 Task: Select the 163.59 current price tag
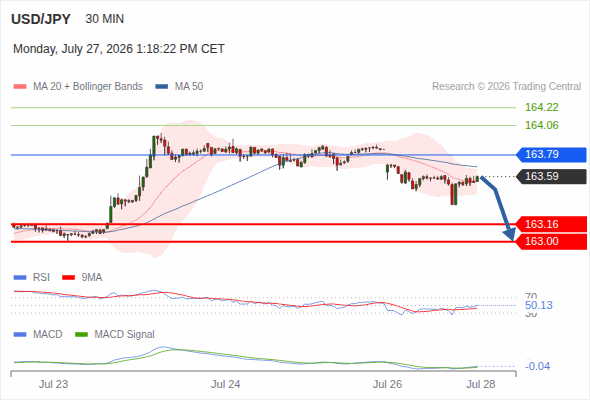coord(551,176)
